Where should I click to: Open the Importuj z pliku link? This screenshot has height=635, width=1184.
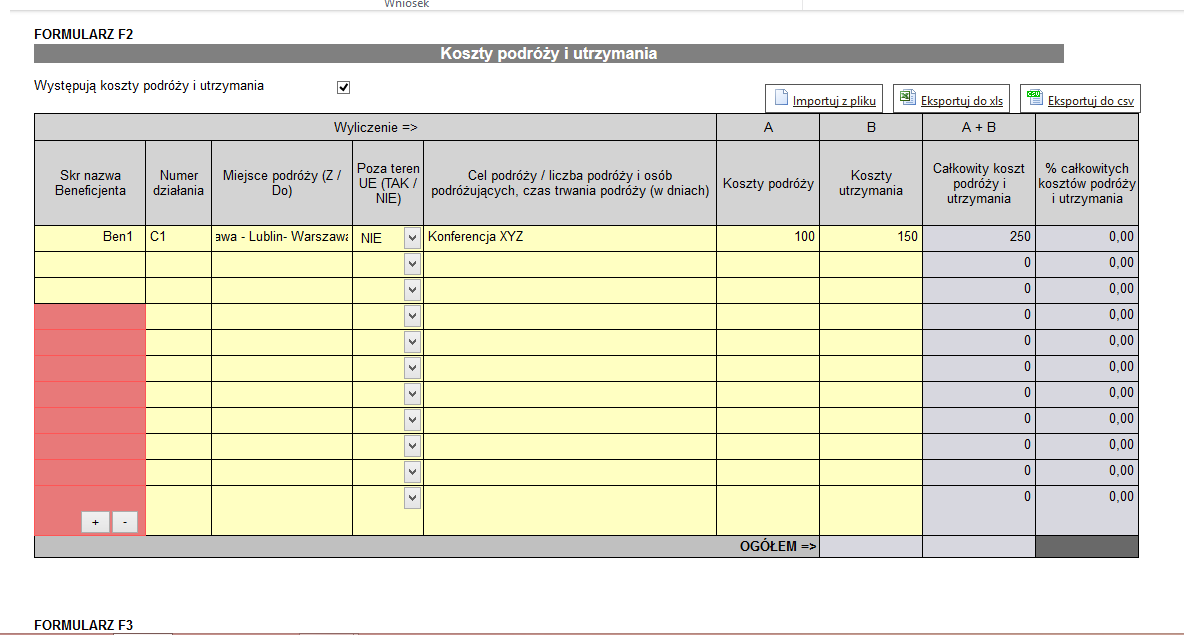coord(834,100)
